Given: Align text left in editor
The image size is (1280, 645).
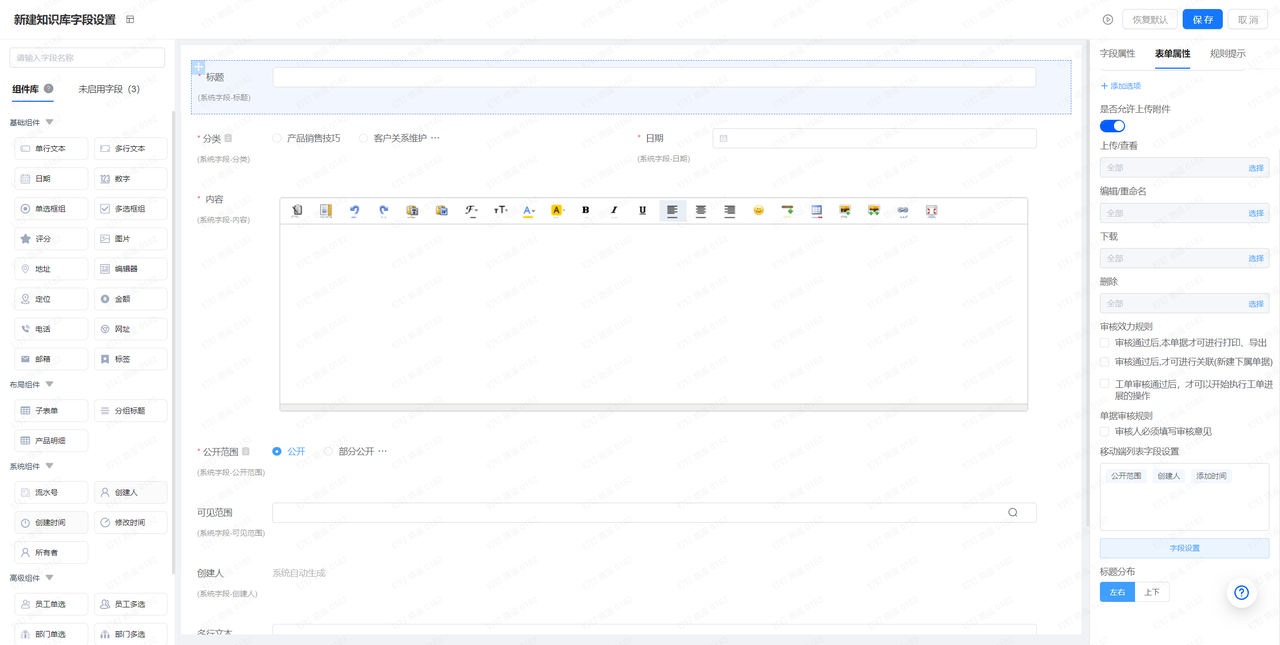Looking at the screenshot, I should coord(672,210).
